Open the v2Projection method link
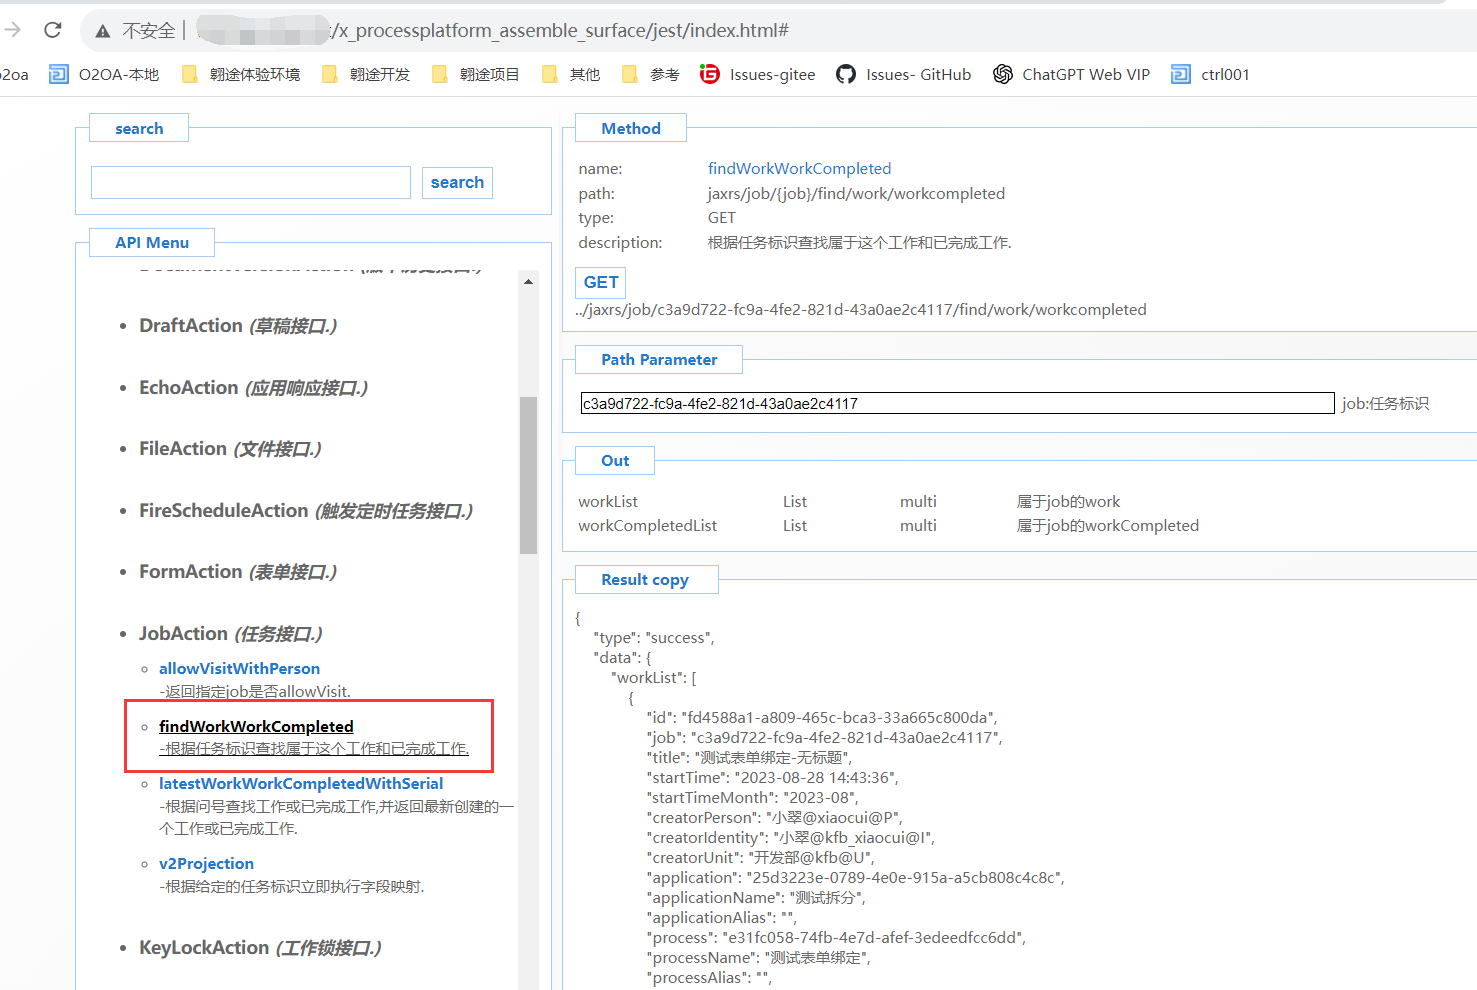 click(206, 863)
